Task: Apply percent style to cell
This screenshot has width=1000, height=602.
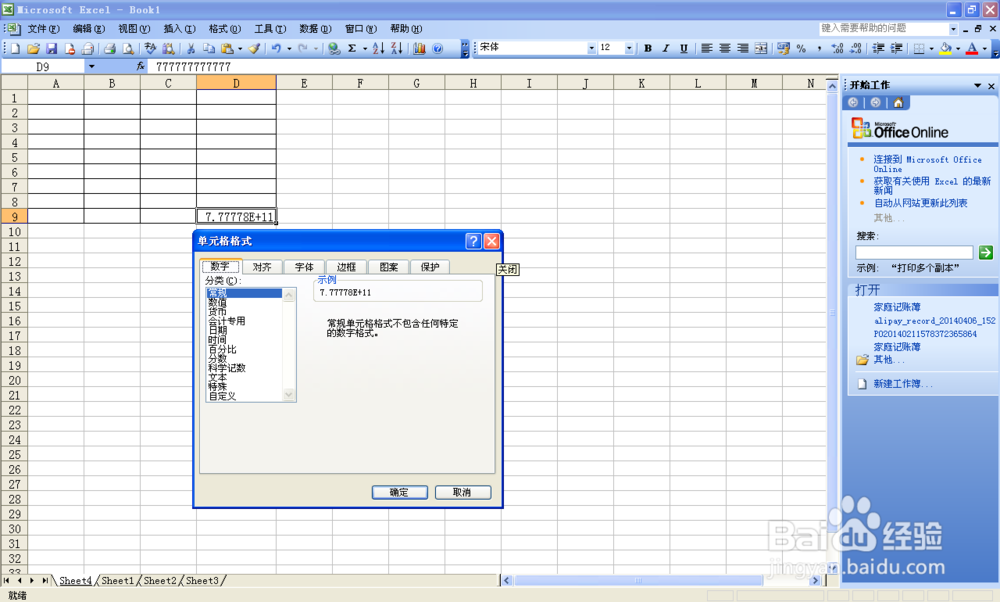Action: pyautogui.click(x=802, y=48)
